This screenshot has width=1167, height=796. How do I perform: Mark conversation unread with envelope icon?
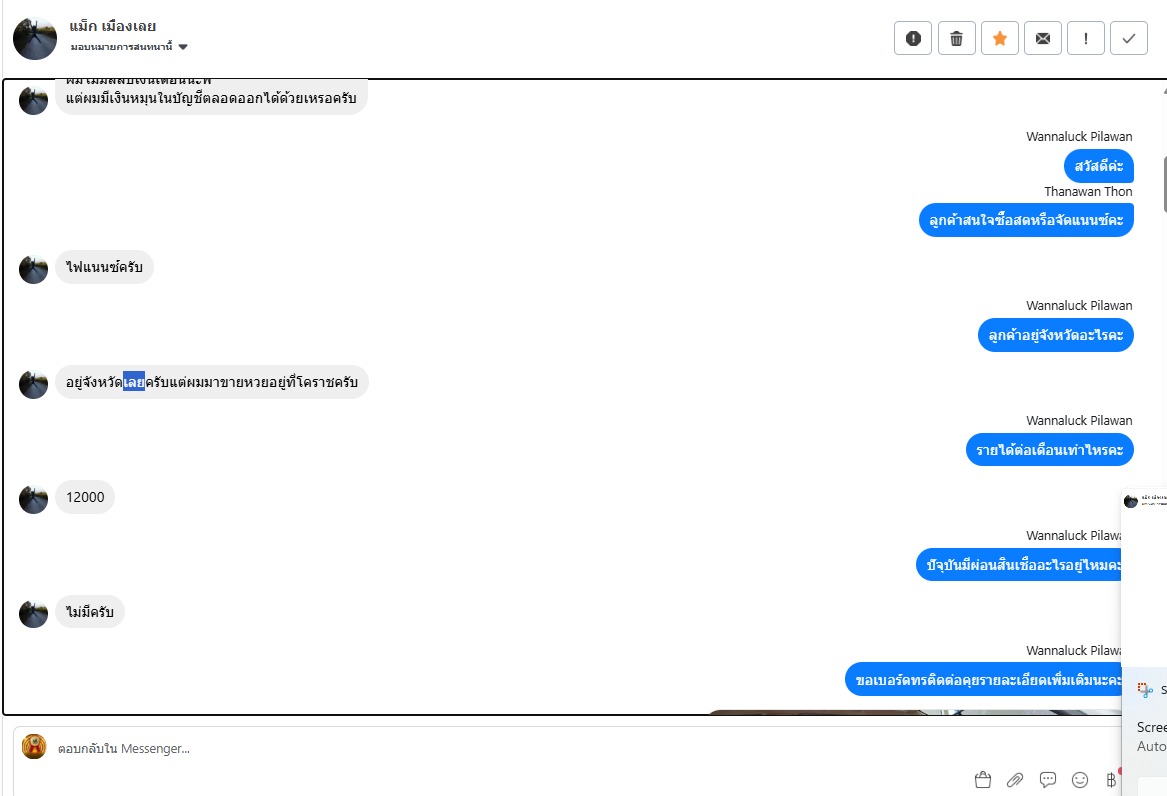coord(1043,39)
